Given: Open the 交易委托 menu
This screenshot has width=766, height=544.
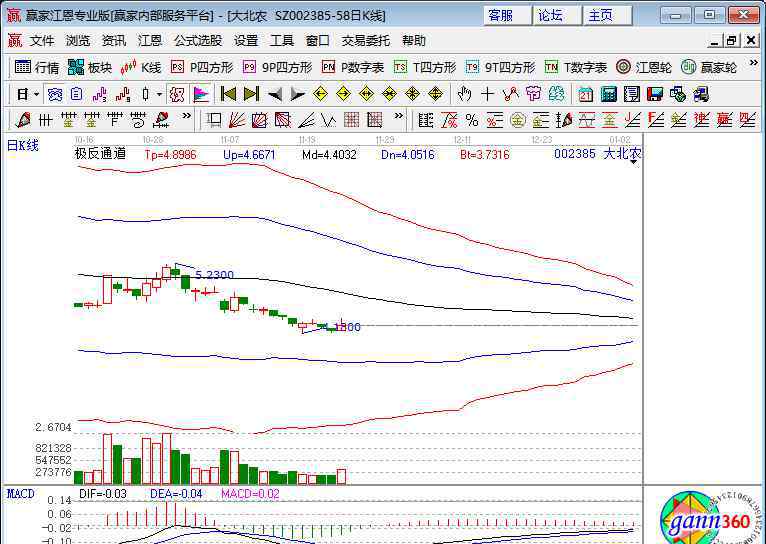Looking at the screenshot, I should pos(366,41).
